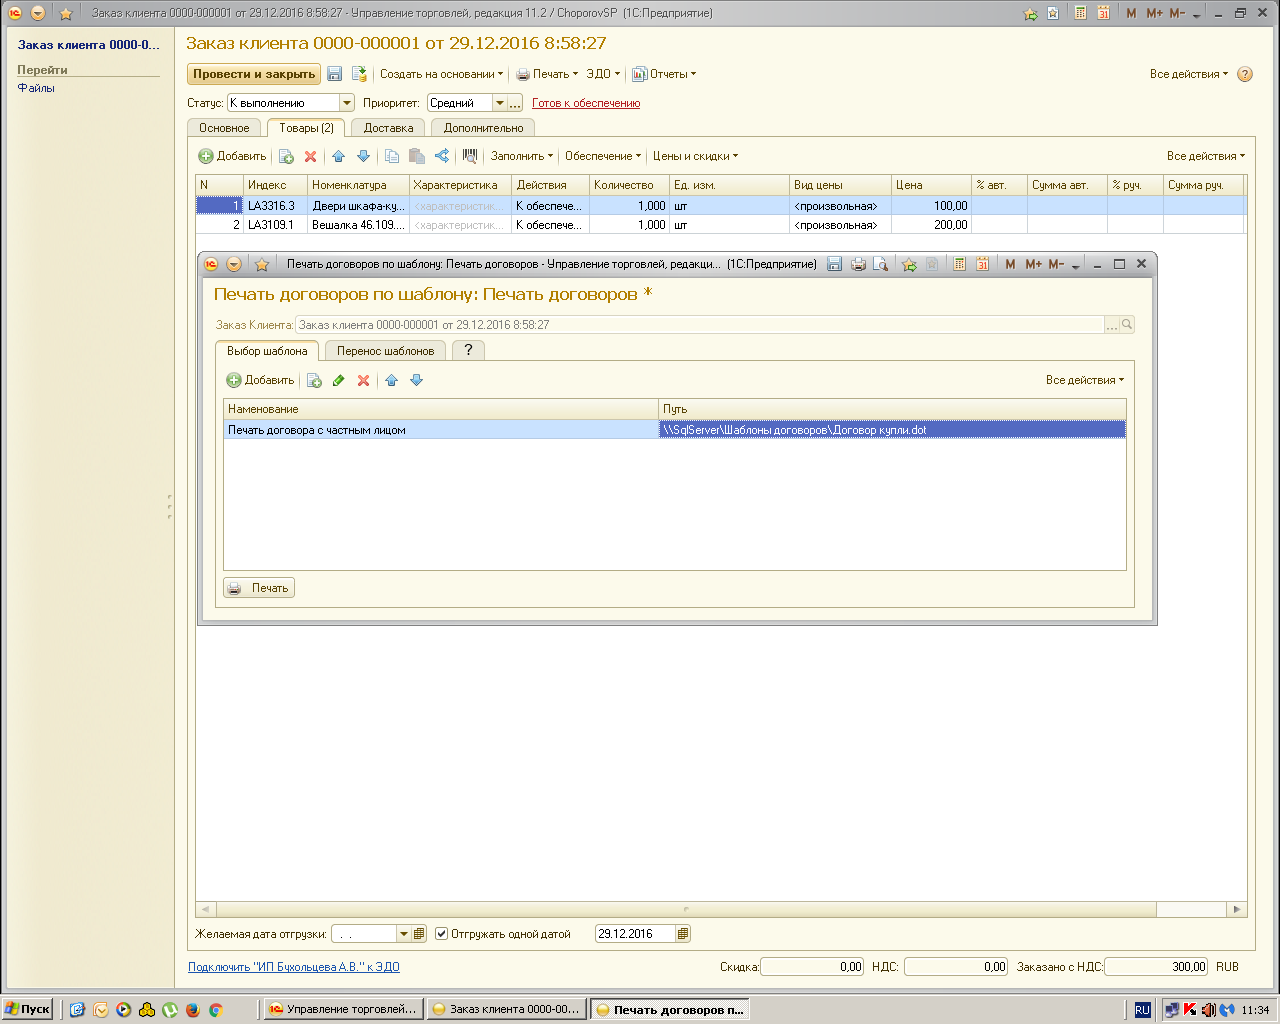Delete template with the red X icon
1280x1024 pixels.
(x=364, y=380)
